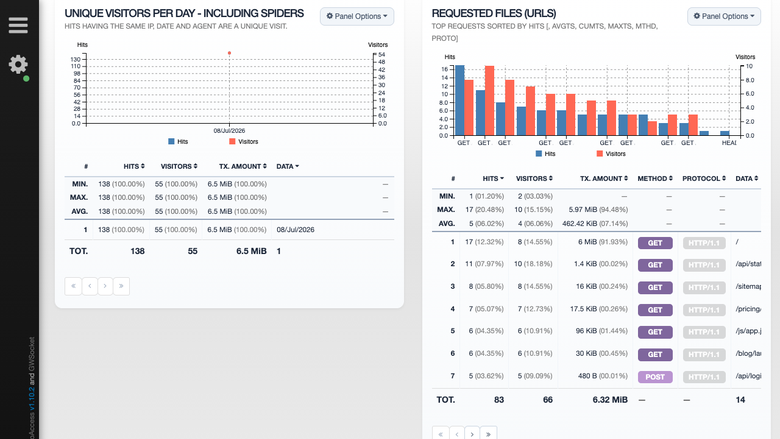This screenshot has height=439, width=780.
Task: Go to last page in requested files panel
Action: (488, 434)
